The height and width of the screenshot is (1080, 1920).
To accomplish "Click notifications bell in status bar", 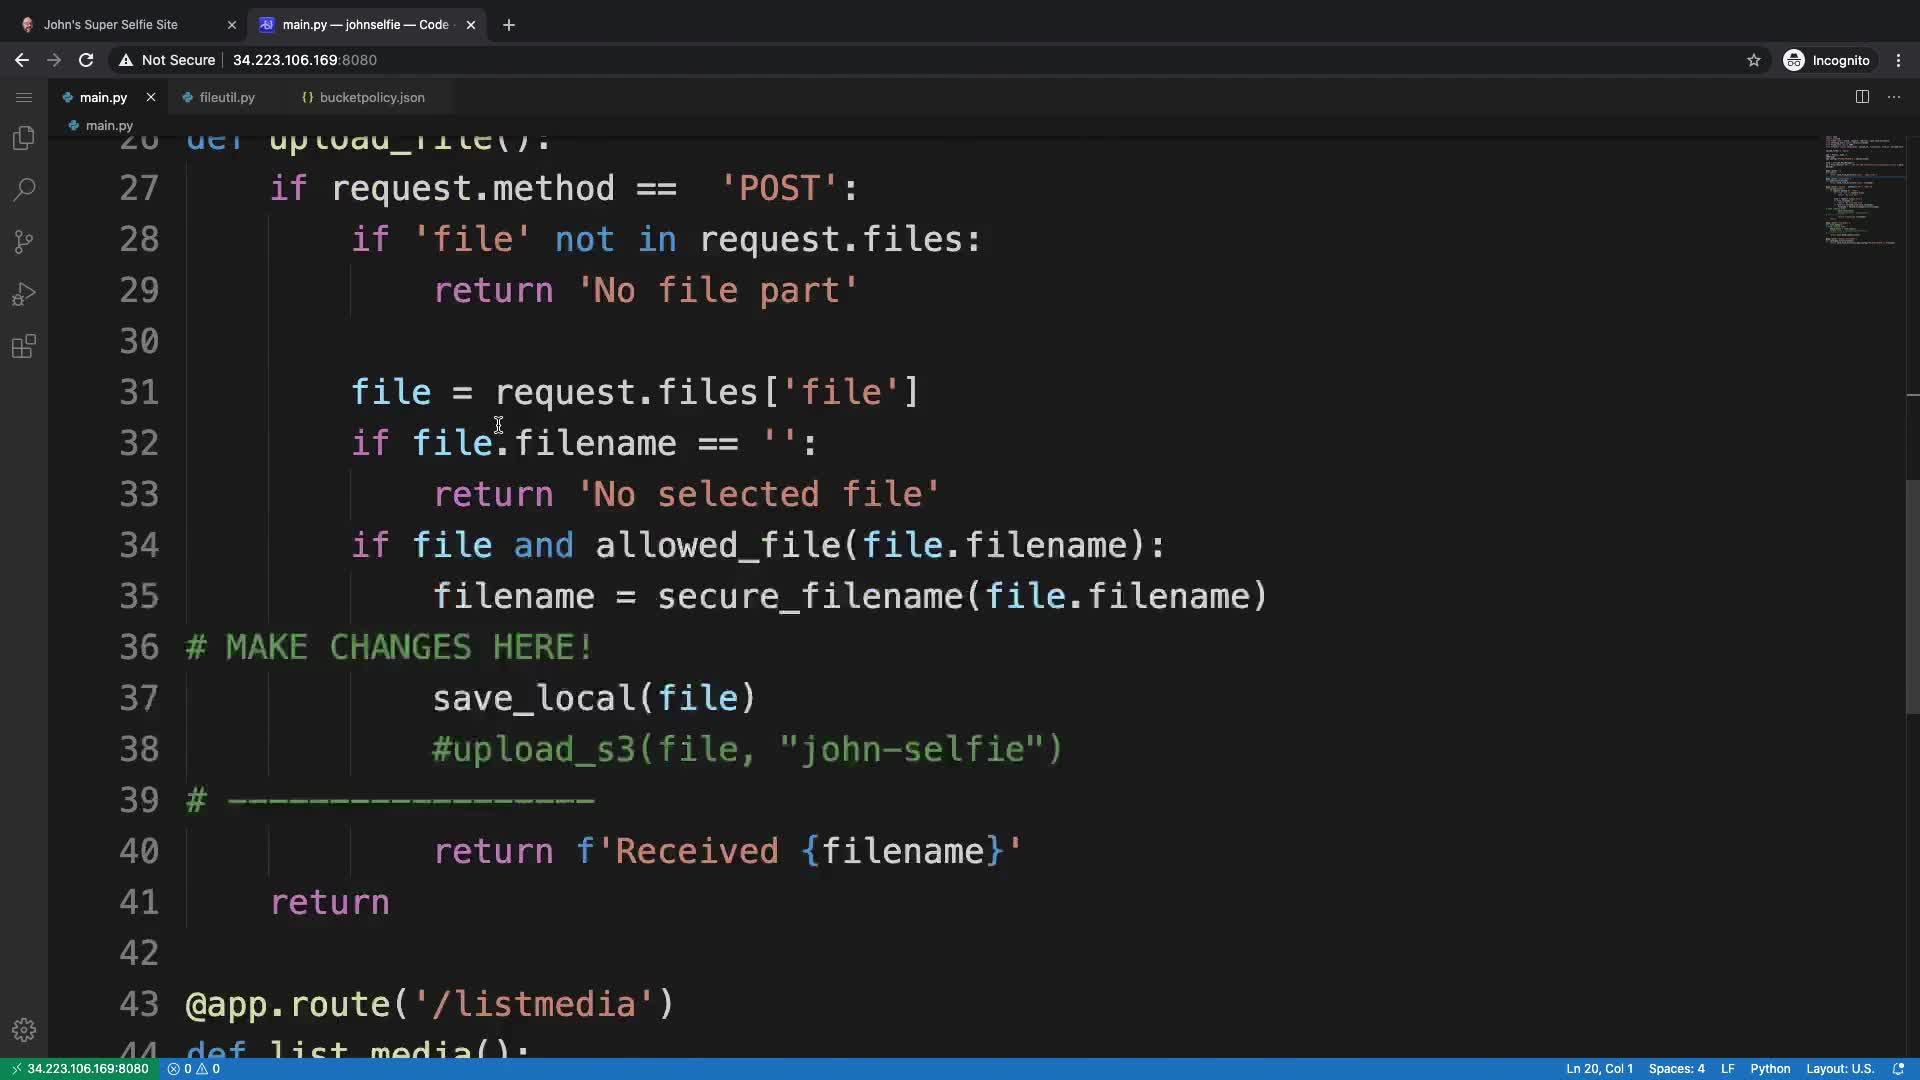I will tap(1898, 1069).
